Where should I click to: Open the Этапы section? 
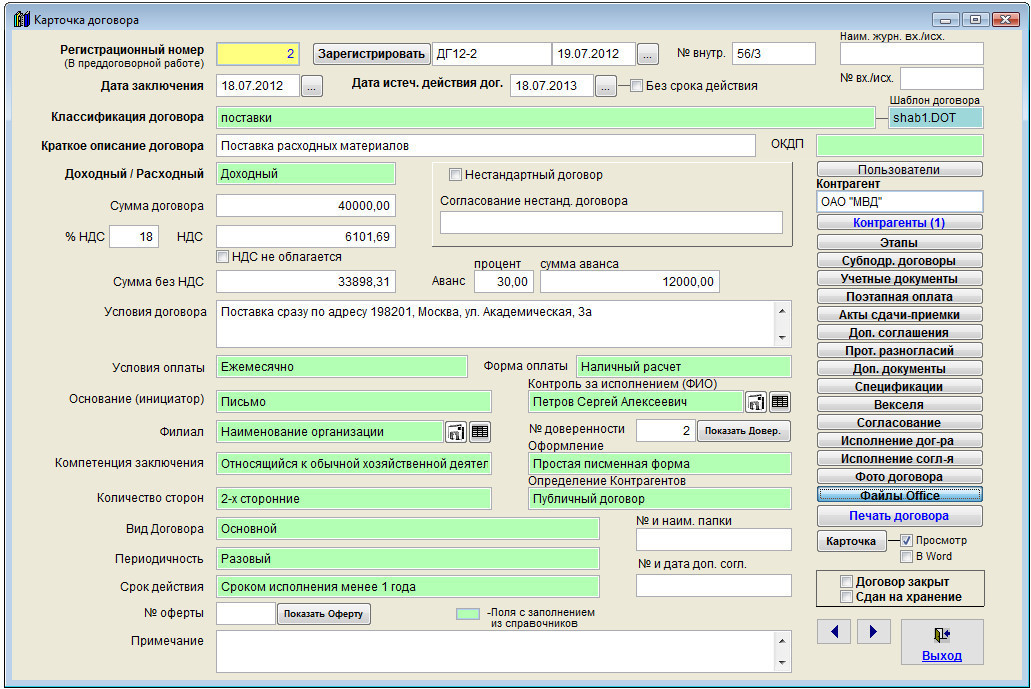(899, 242)
